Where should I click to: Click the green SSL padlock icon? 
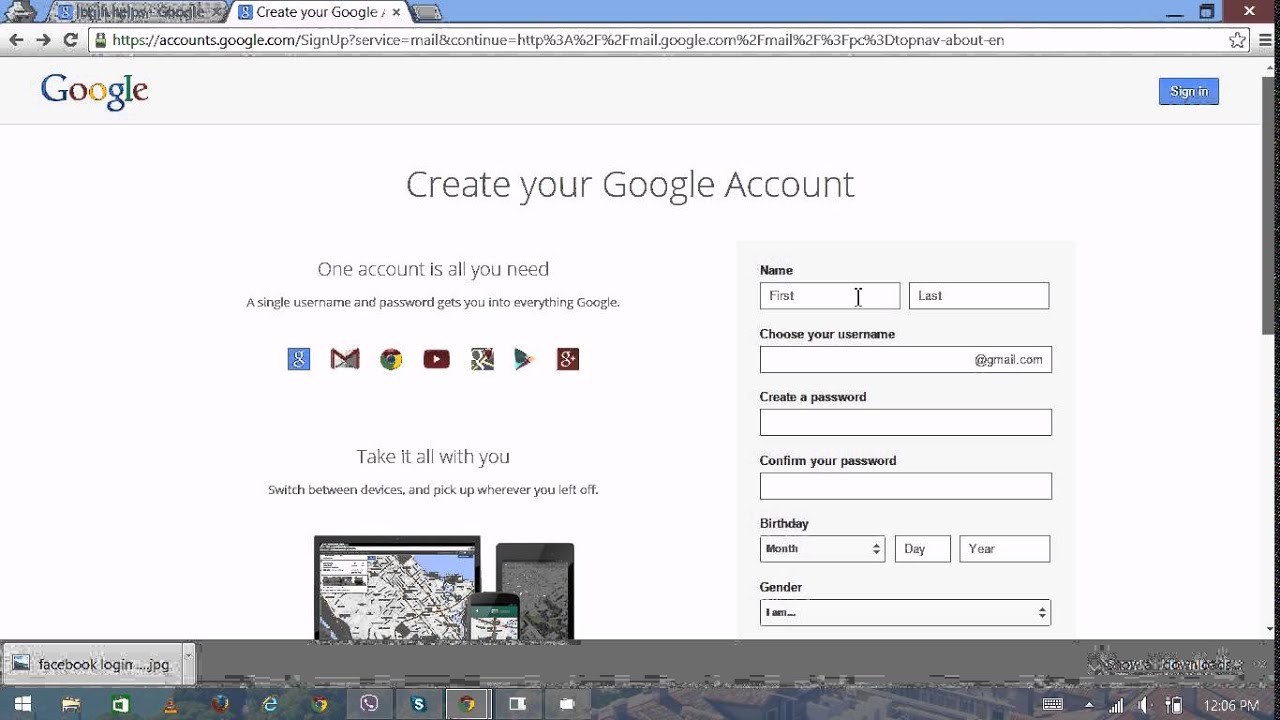tap(99, 40)
